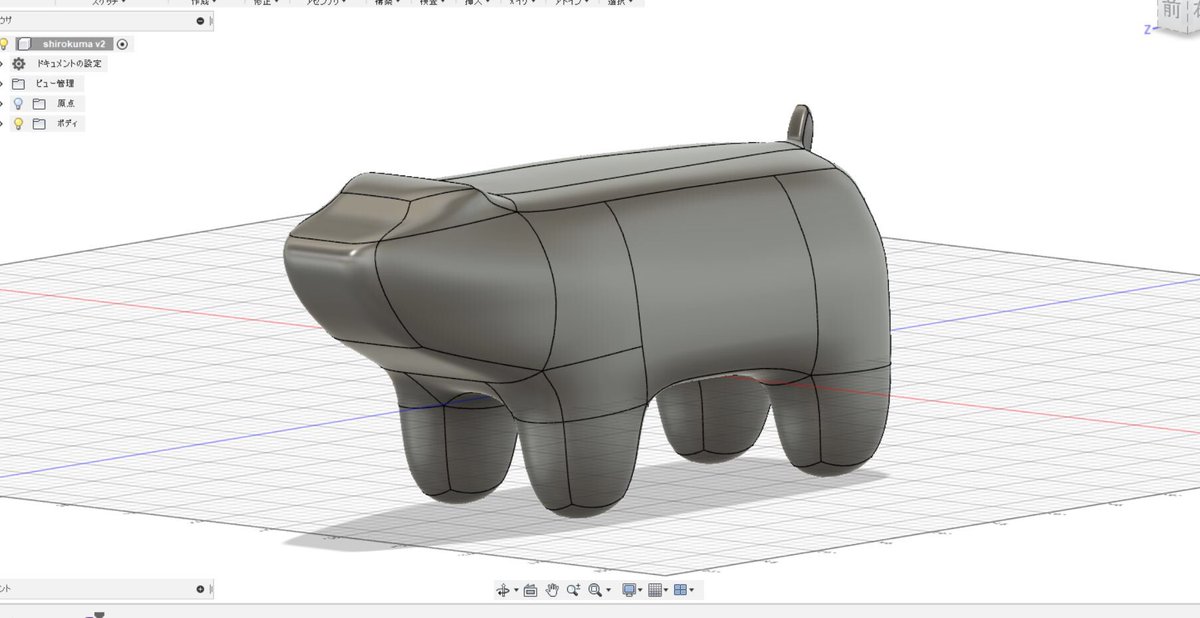Collapse the browser panel with minus button

201,21
